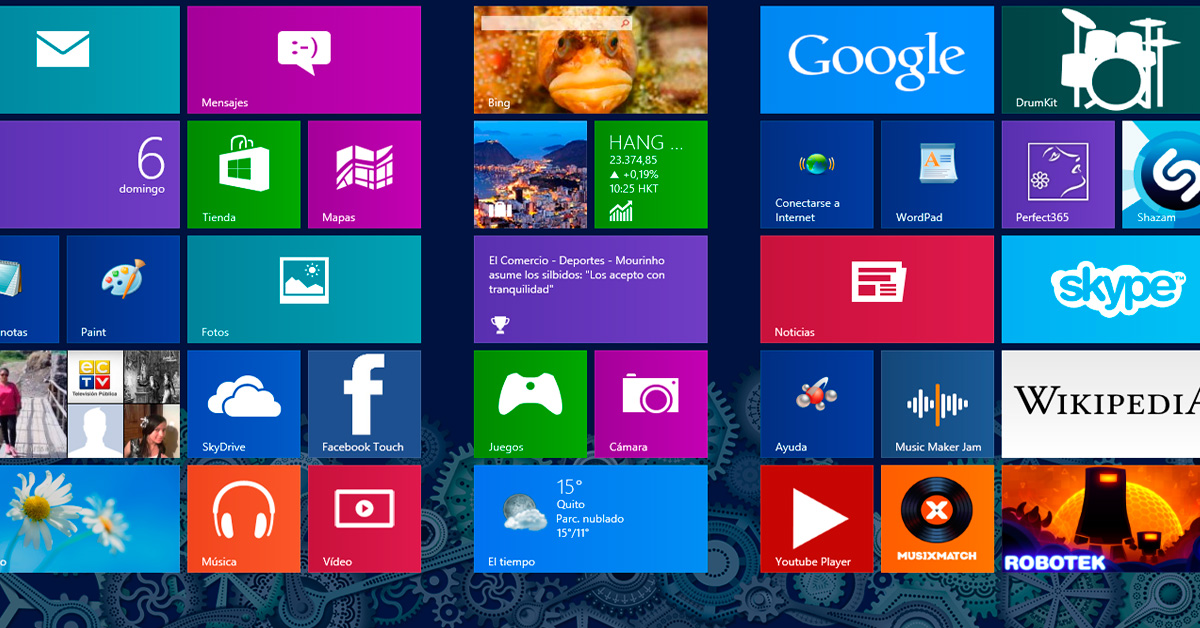1200x628 pixels.
Task: Open the Juegos Xbox controller tile
Action: pyautogui.click(x=530, y=403)
